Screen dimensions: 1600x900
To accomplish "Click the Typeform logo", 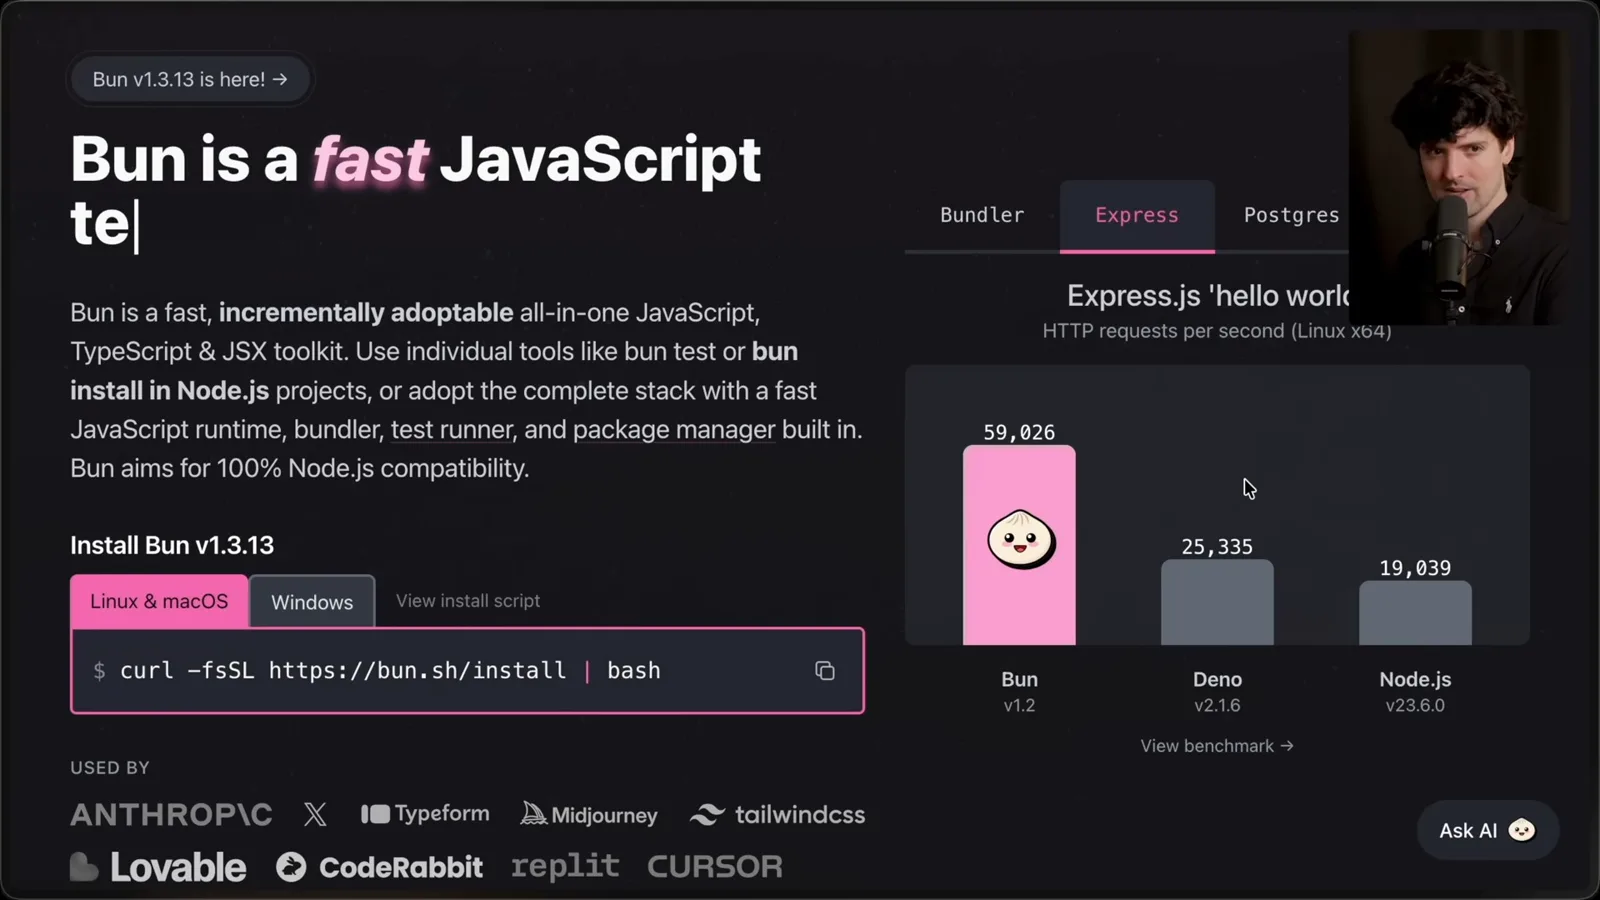I will pyautogui.click(x=425, y=814).
